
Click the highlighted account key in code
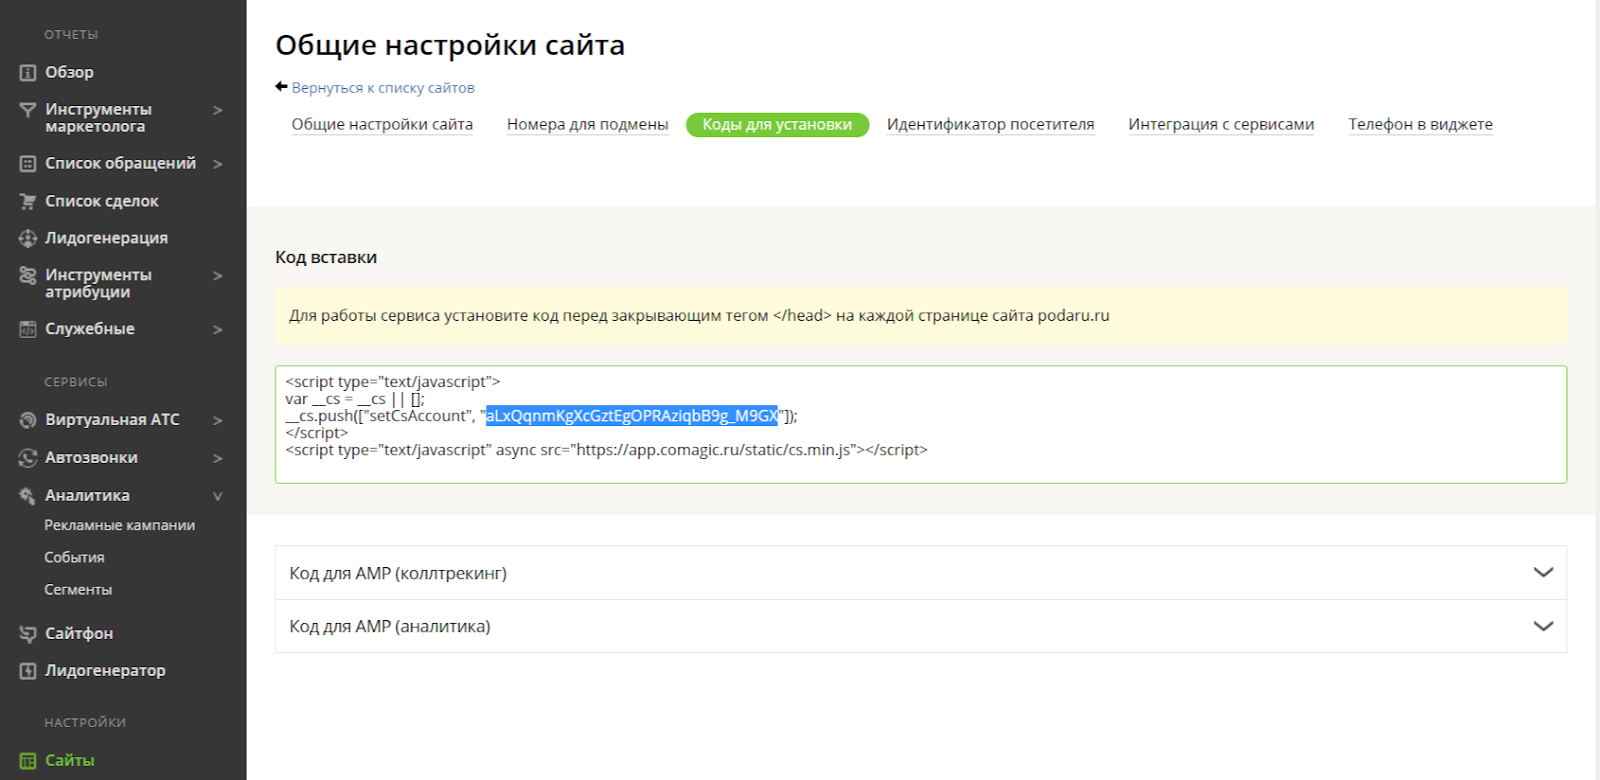click(x=632, y=416)
